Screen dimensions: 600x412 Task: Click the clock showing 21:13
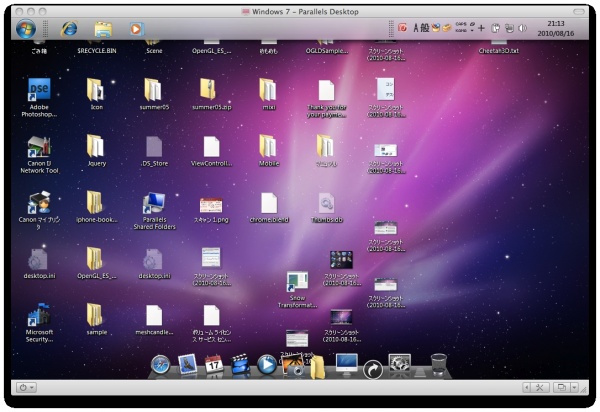point(556,23)
